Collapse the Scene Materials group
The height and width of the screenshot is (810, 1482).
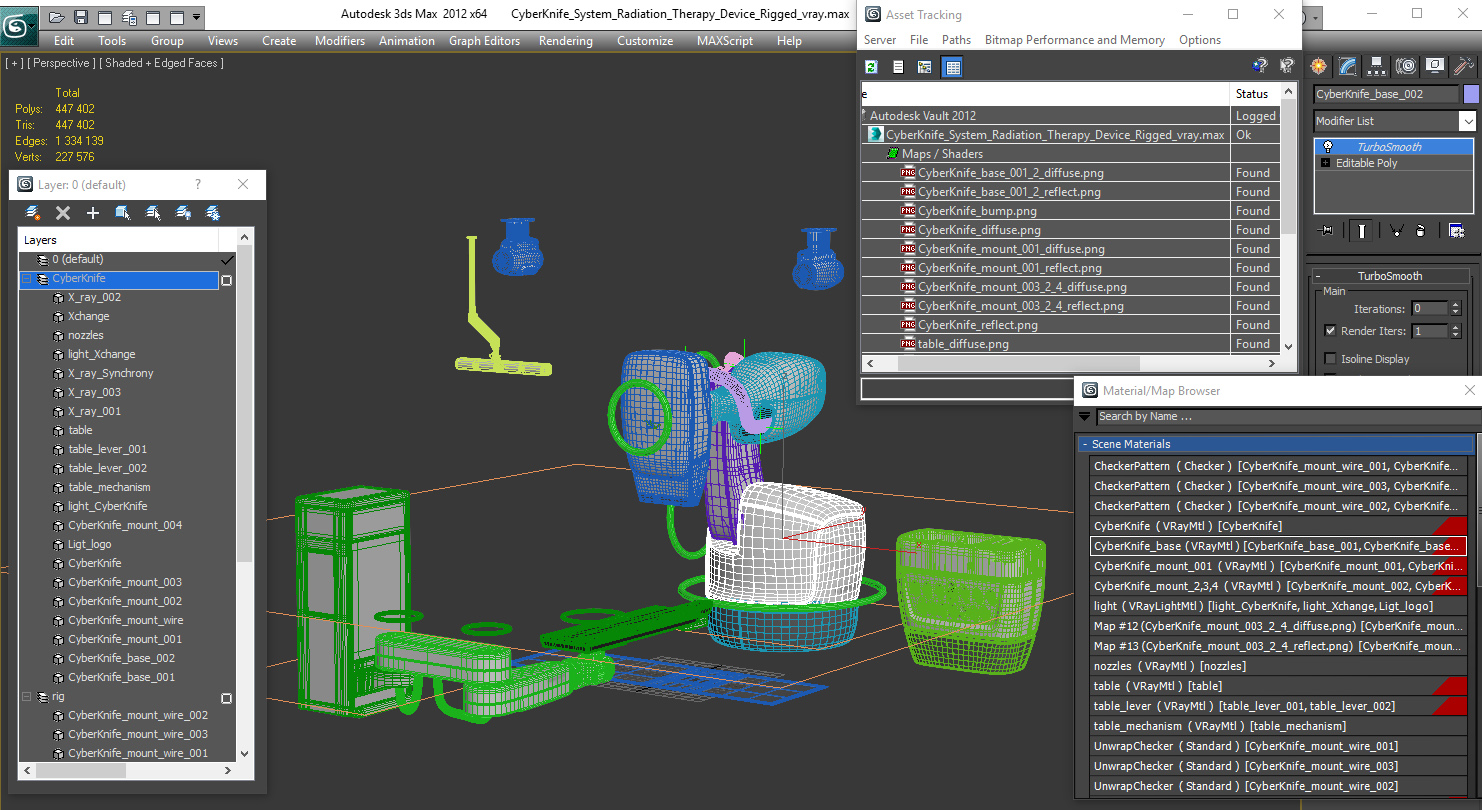point(1085,444)
